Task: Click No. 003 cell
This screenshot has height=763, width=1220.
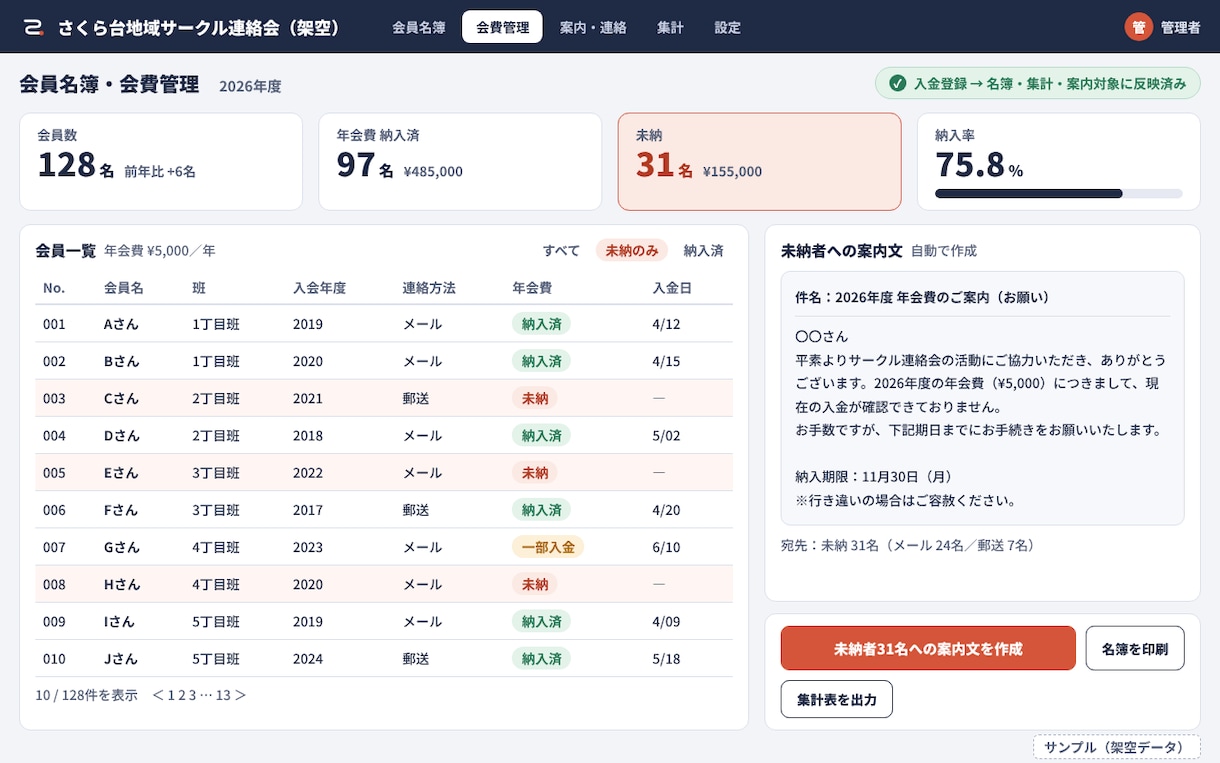Action: [54, 398]
